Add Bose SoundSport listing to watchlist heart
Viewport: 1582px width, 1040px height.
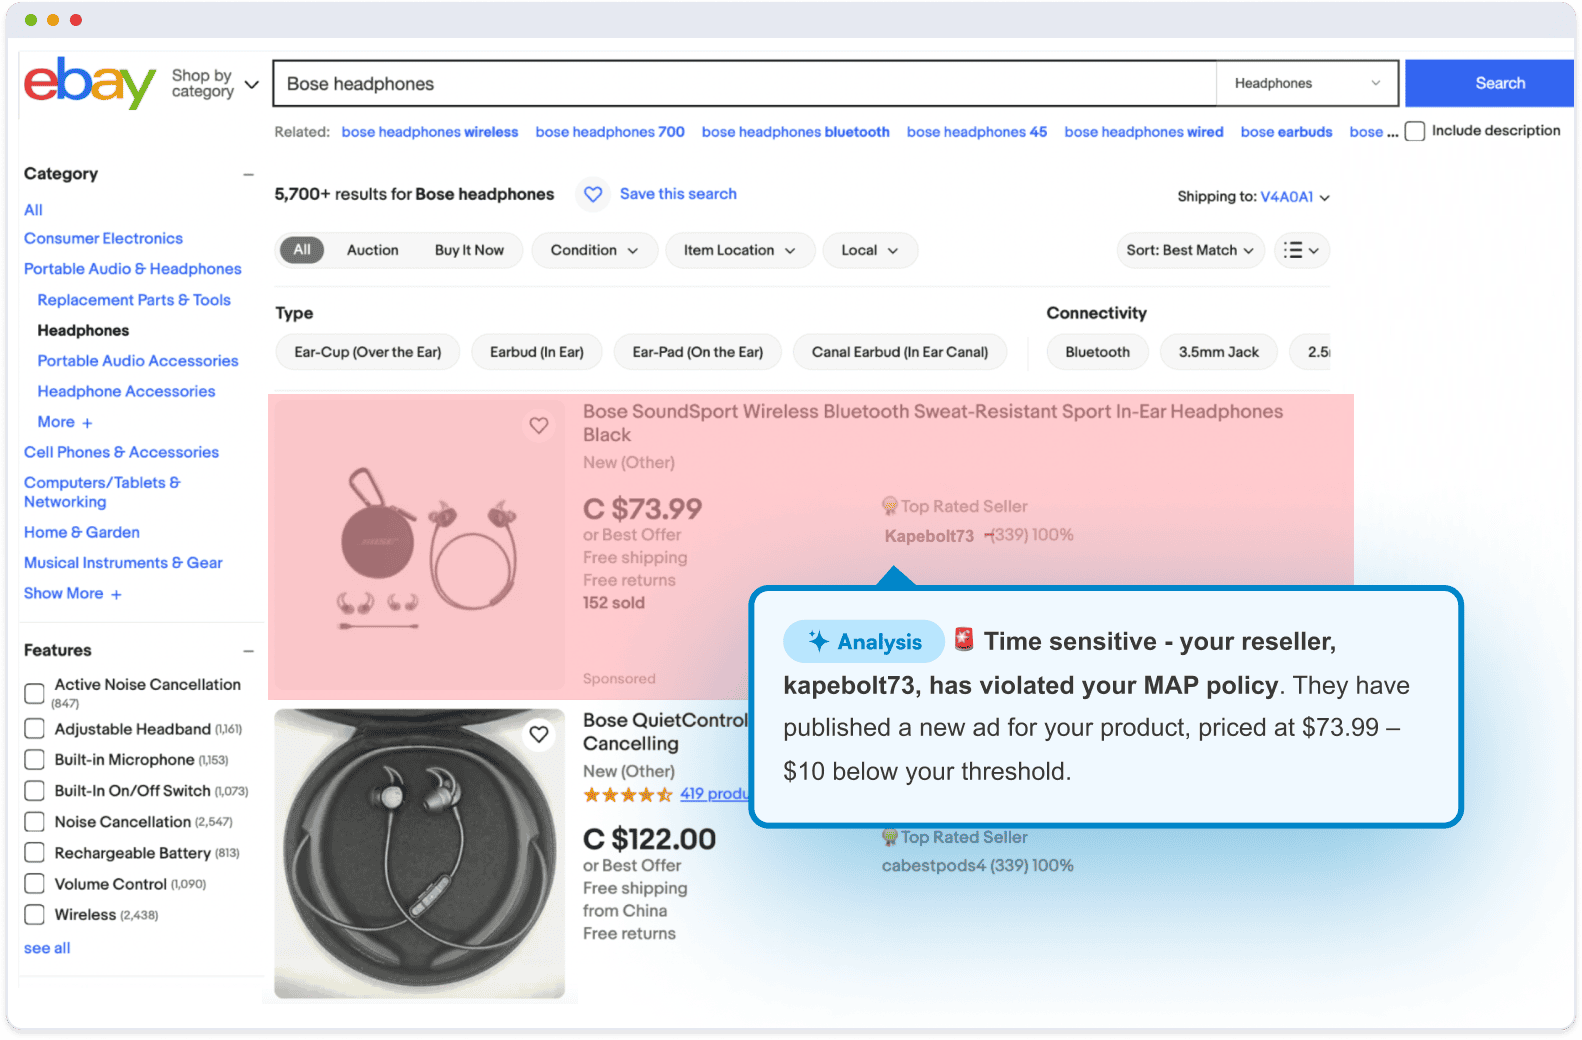tap(539, 426)
